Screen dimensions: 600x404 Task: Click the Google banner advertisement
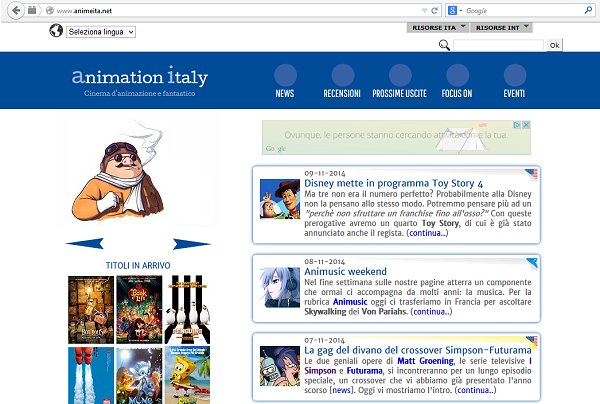pyautogui.click(x=396, y=138)
